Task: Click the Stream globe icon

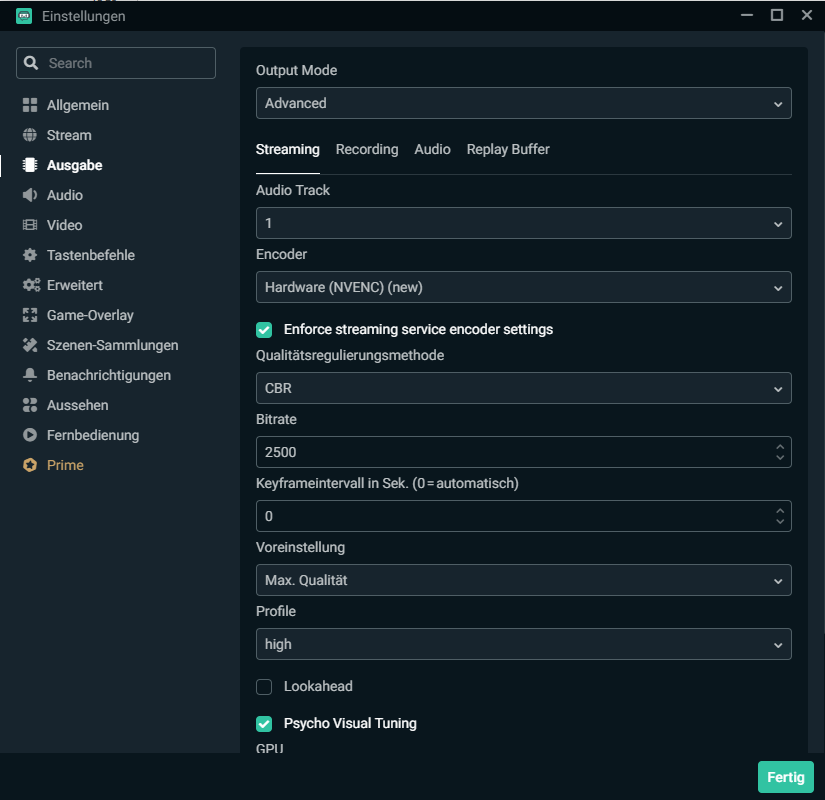Action: click(x=30, y=135)
